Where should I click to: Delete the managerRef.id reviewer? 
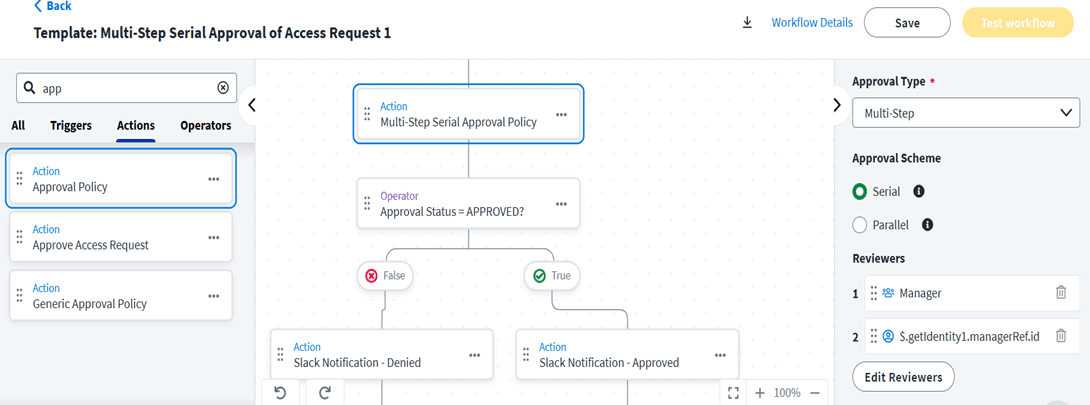(1061, 337)
